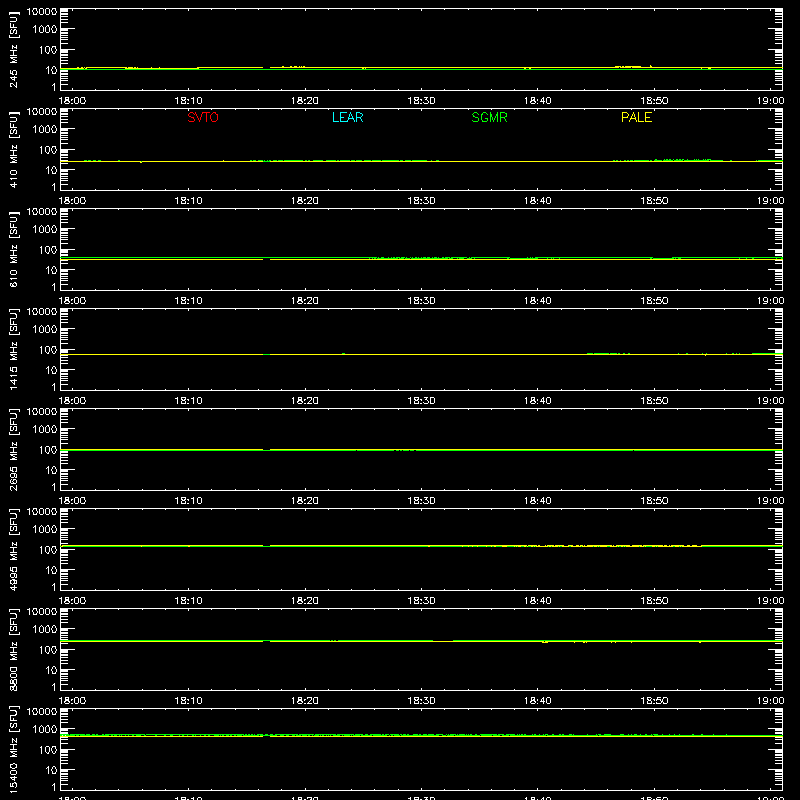The height and width of the screenshot is (800, 800).
Task: Click the 10000 y-axis value of the 15400 MHz plot
Action: tap(42, 712)
